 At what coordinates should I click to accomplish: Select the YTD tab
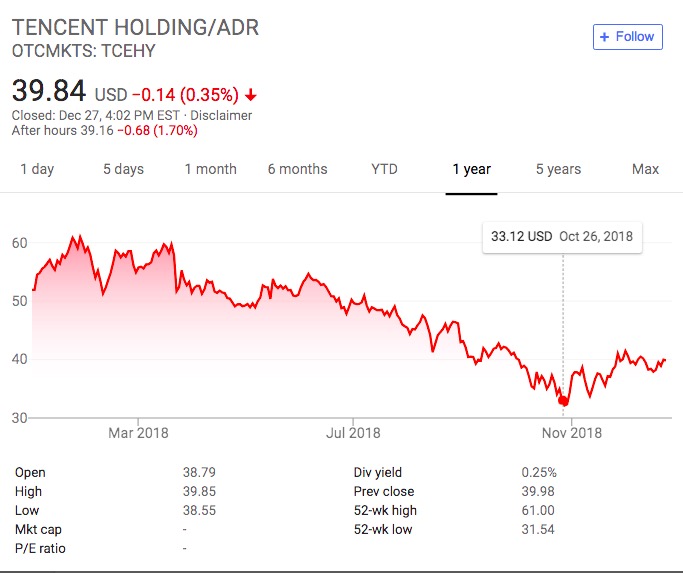pos(384,169)
